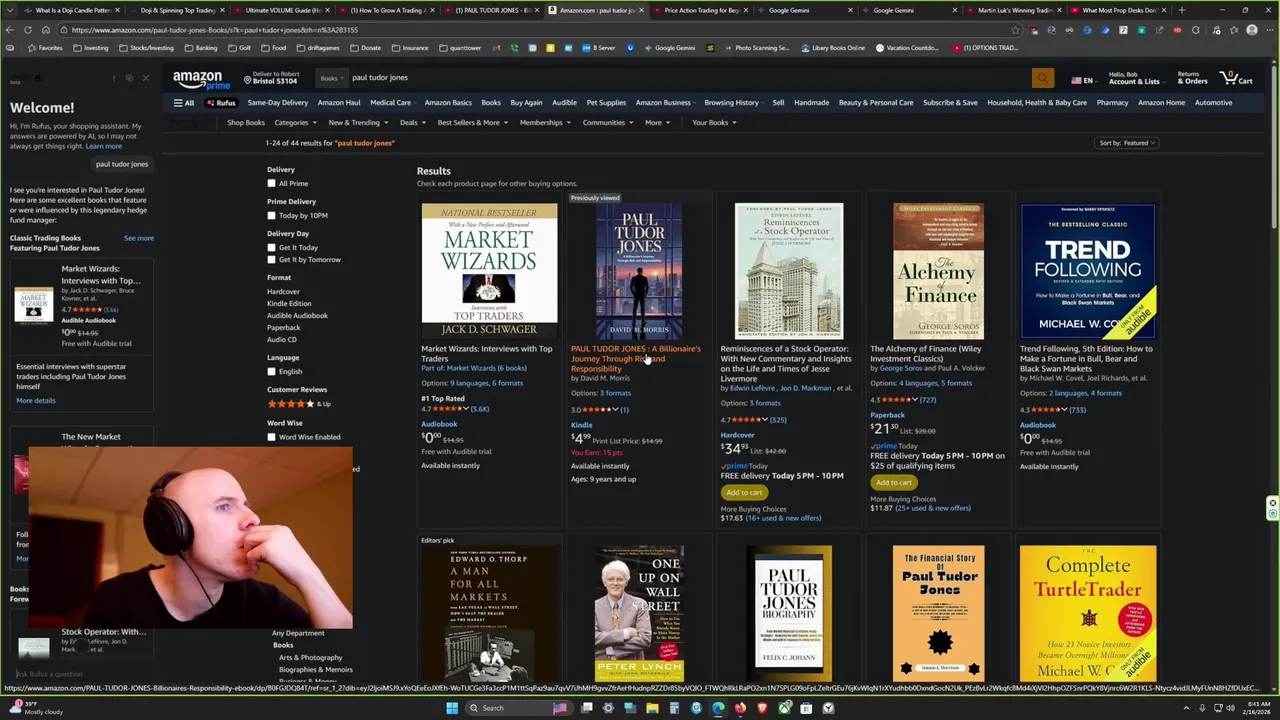Check Get It by Tomorrow filter
The width and height of the screenshot is (1280, 720).
271,260
